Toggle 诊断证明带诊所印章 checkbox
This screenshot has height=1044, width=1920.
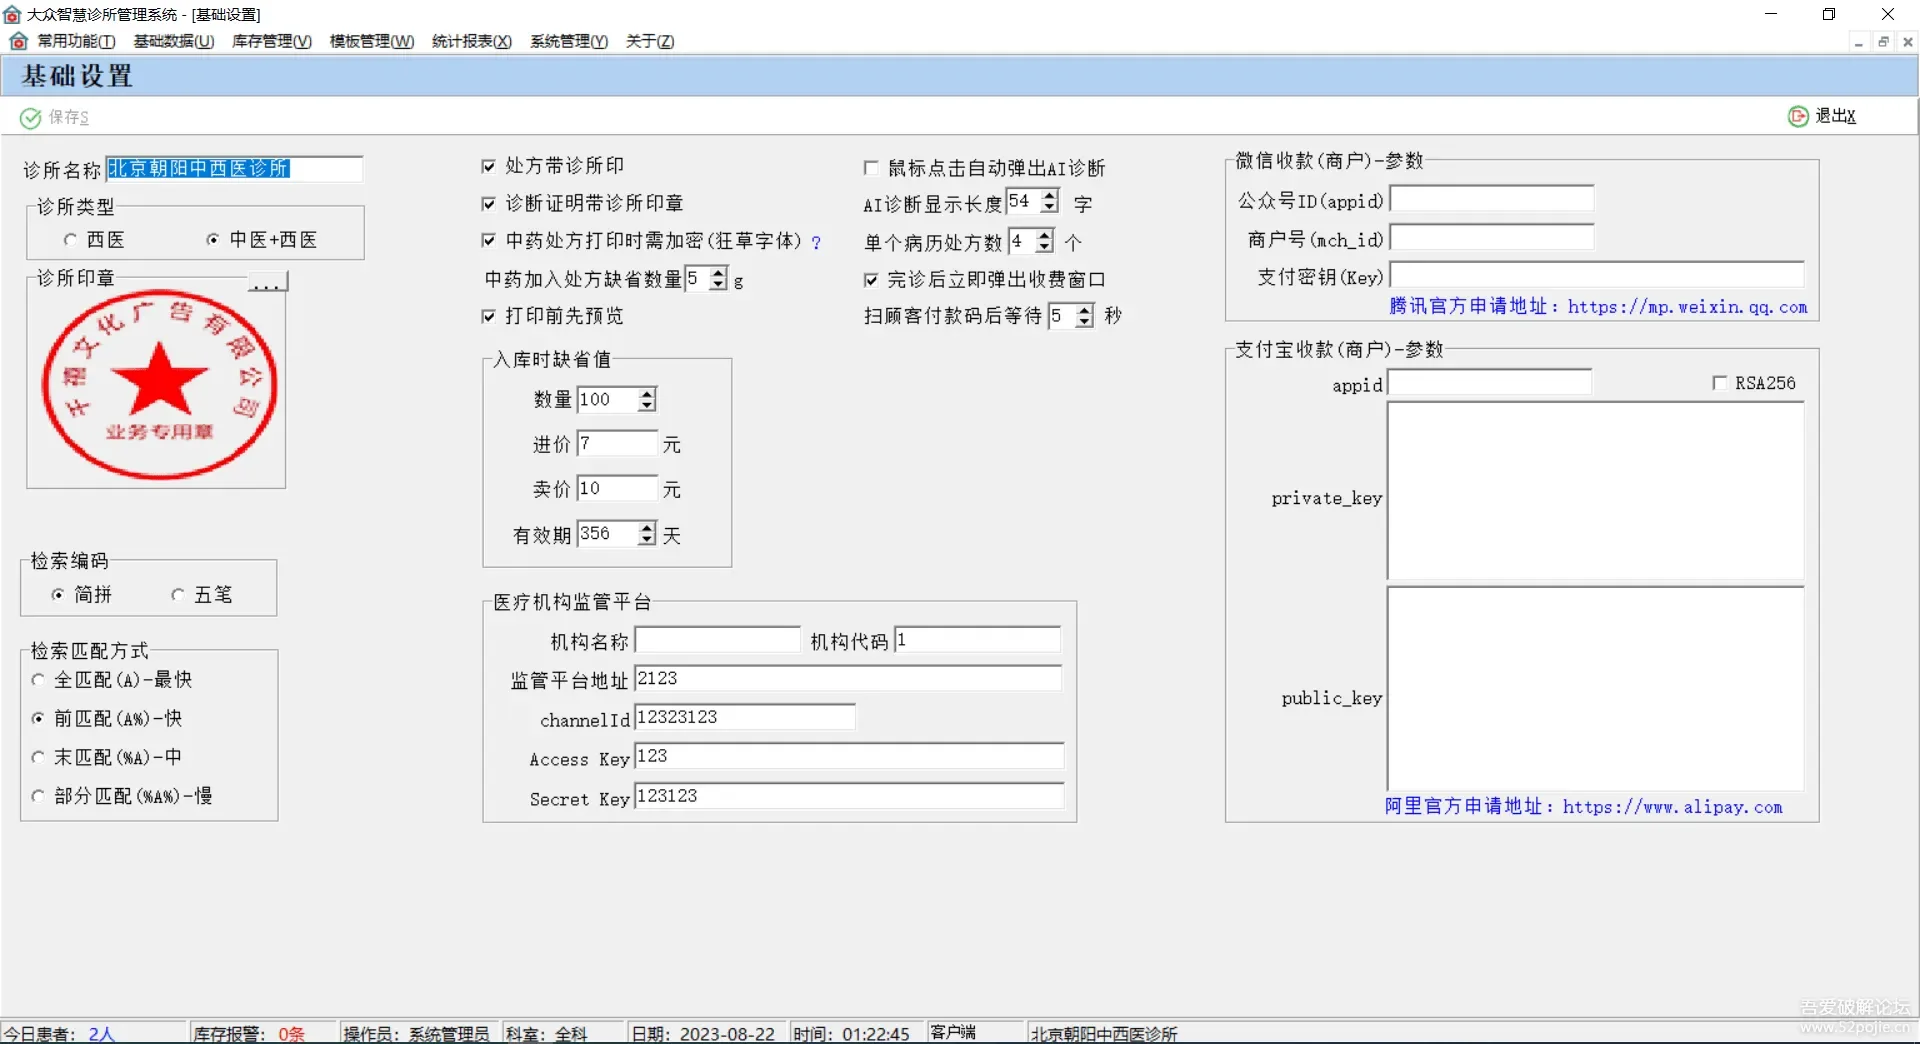(489, 204)
